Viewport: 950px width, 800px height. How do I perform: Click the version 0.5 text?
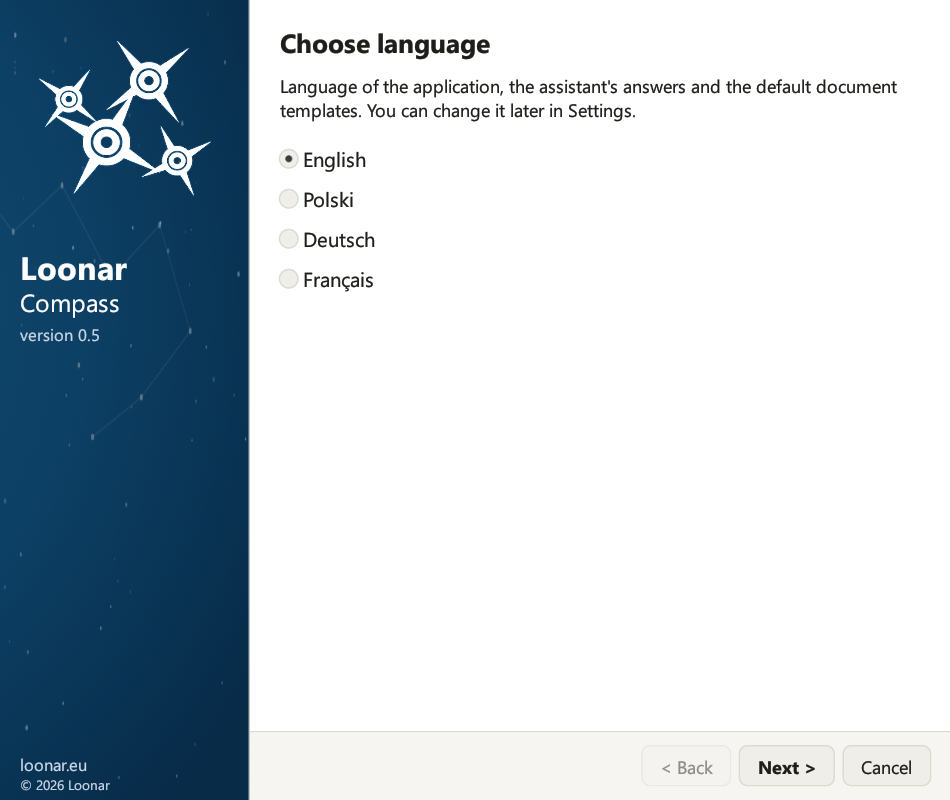point(59,335)
